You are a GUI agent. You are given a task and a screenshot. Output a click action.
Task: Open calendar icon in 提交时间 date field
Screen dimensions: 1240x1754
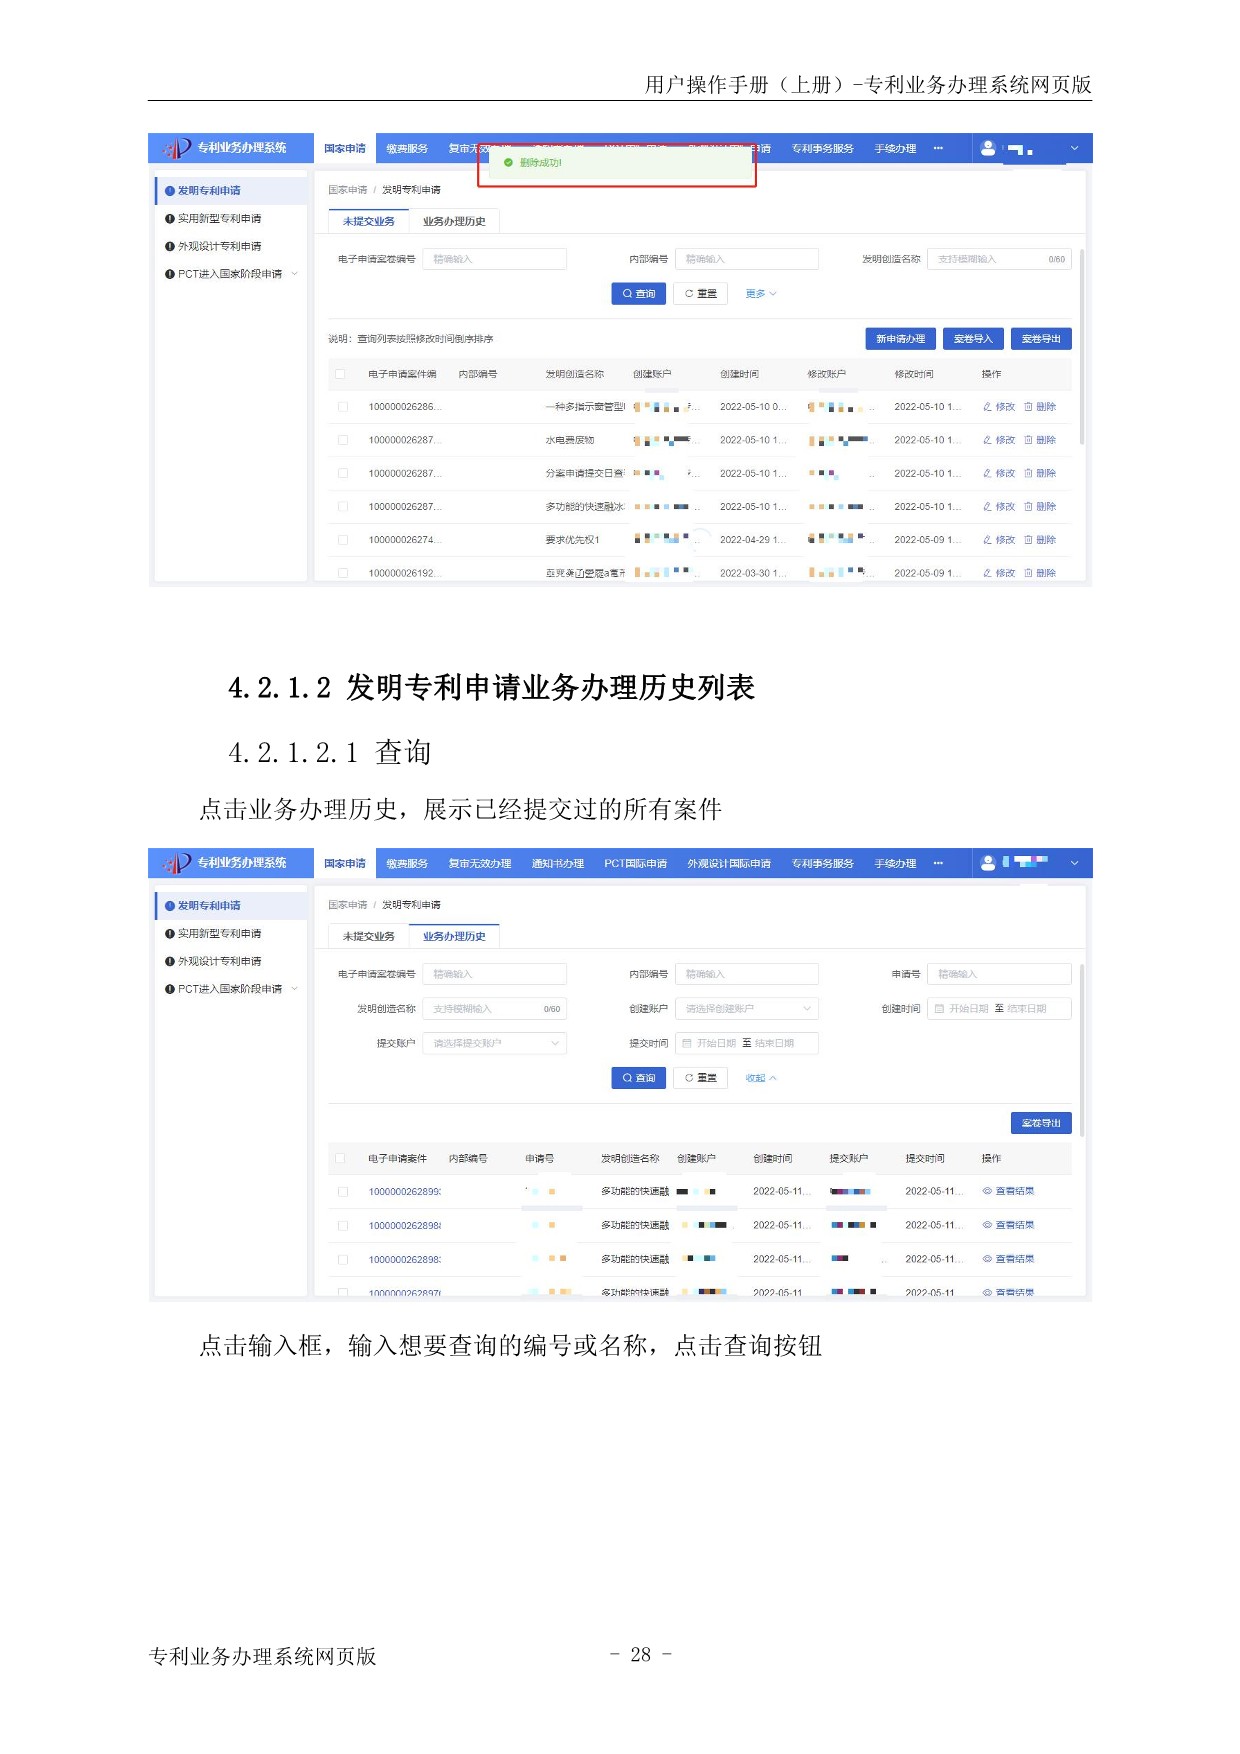[687, 1044]
